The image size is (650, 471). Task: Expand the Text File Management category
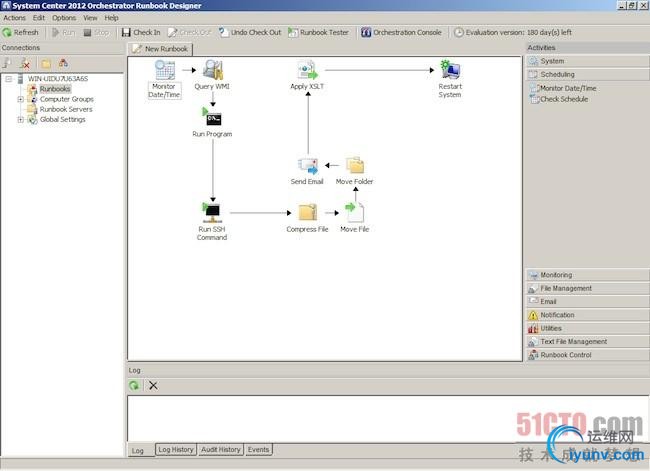587,341
